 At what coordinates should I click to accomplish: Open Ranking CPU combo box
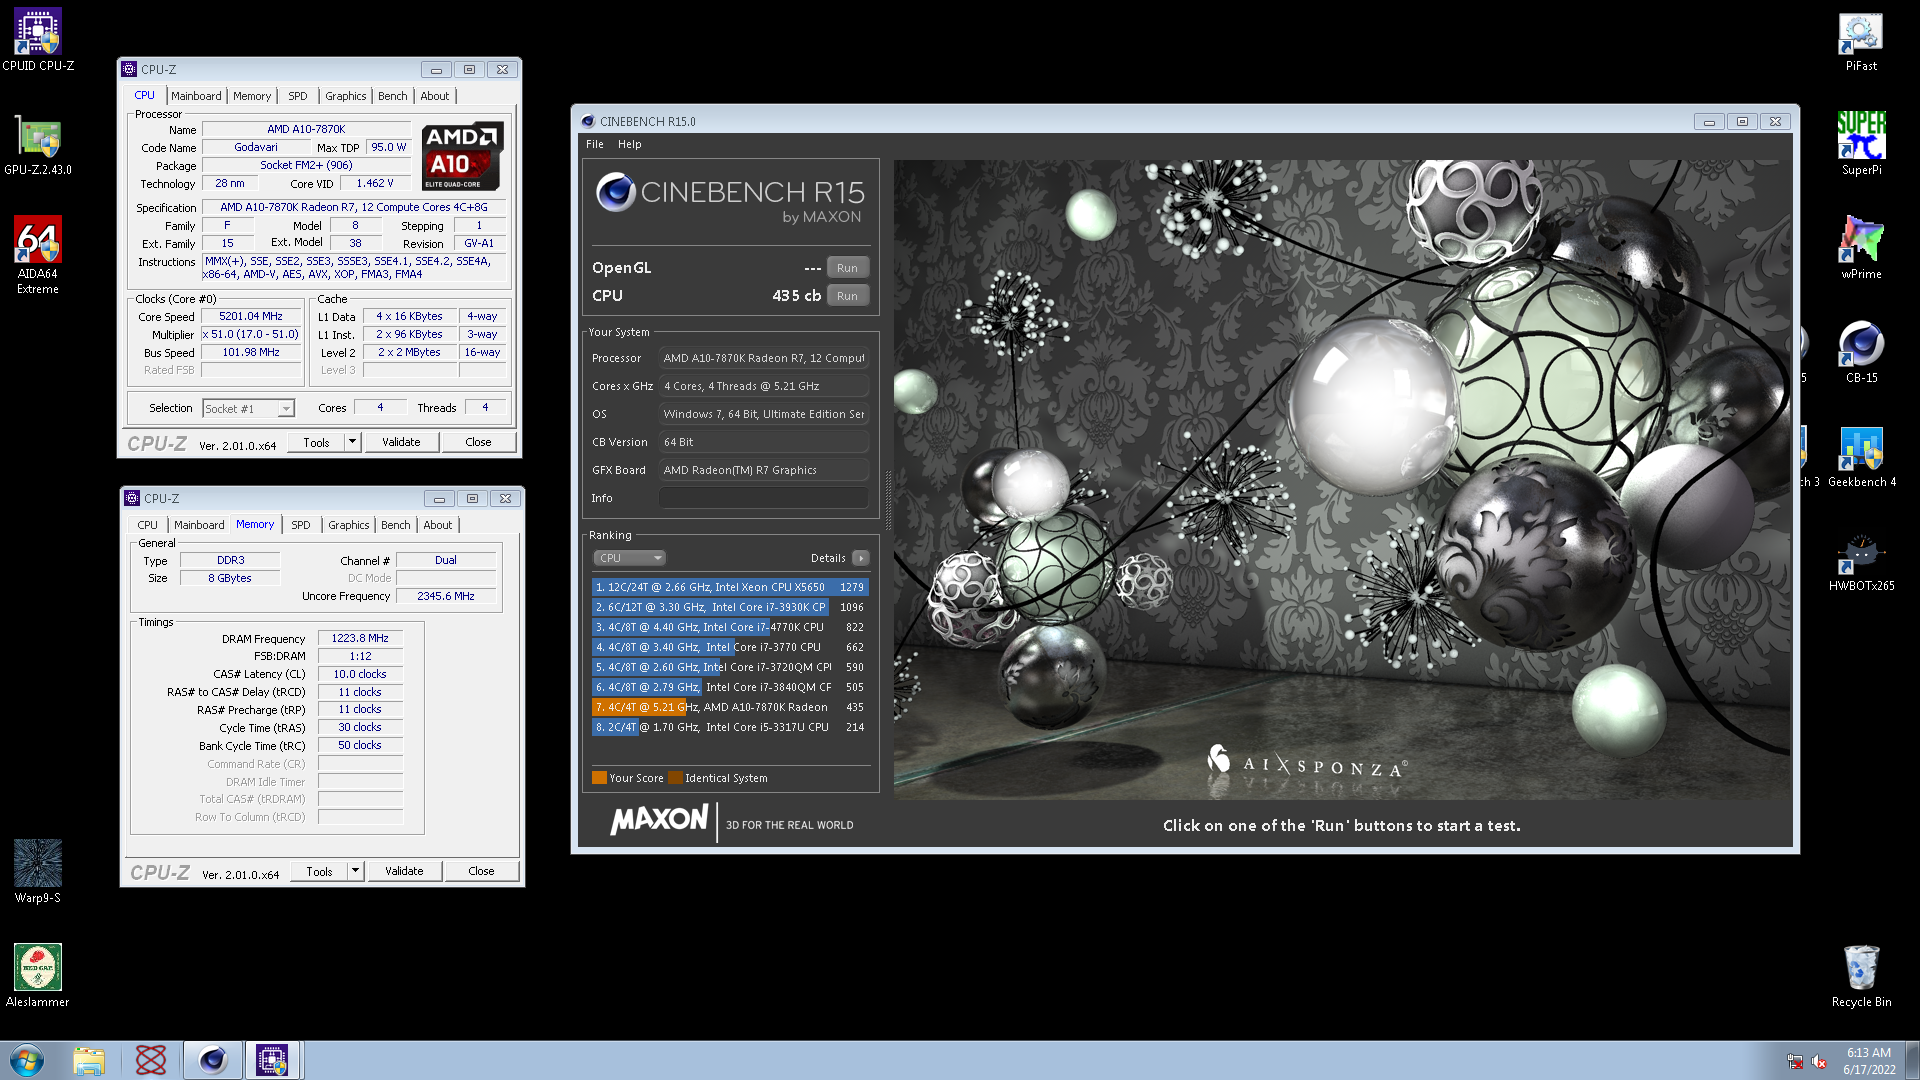click(629, 558)
